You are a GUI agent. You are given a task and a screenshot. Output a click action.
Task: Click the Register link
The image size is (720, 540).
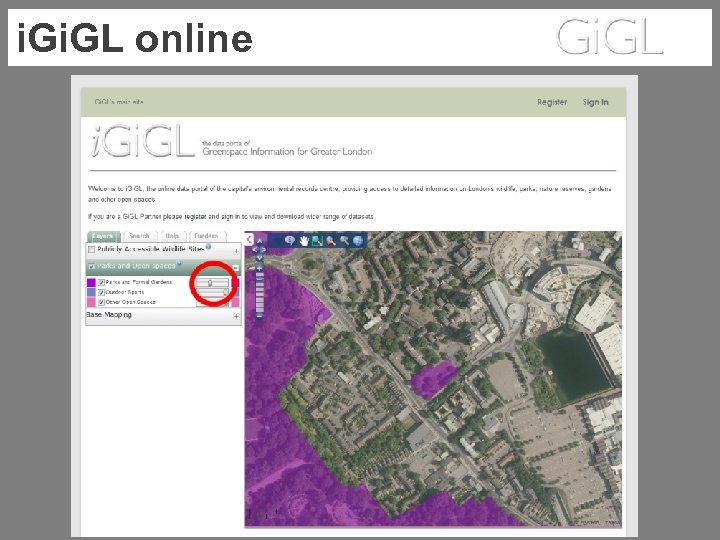coord(552,102)
